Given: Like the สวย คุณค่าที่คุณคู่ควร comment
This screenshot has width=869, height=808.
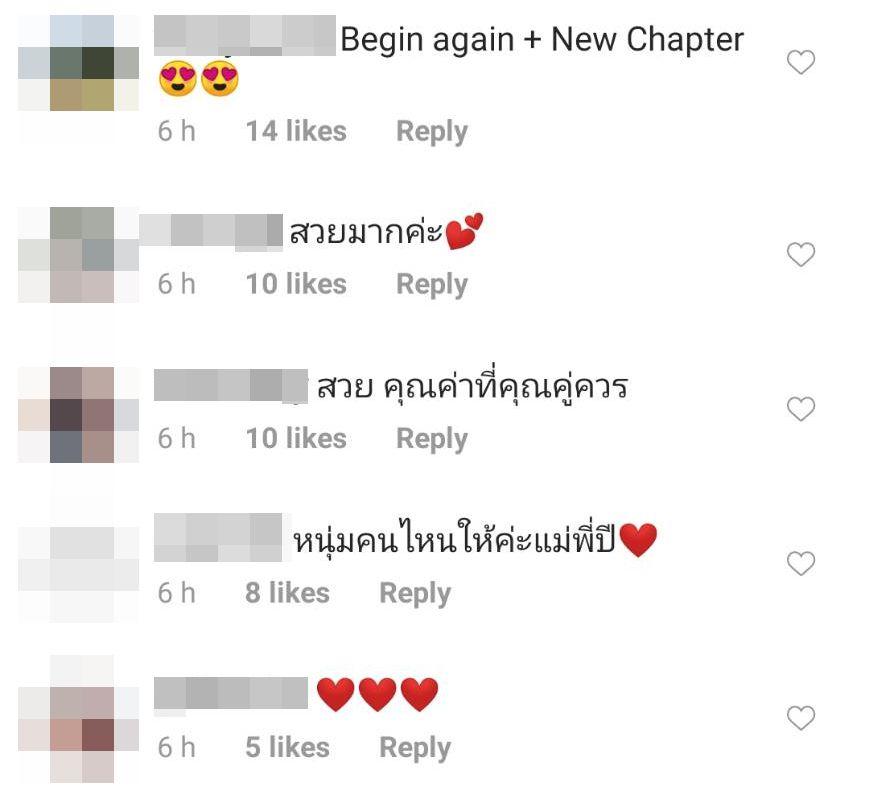Looking at the screenshot, I should click(801, 409).
